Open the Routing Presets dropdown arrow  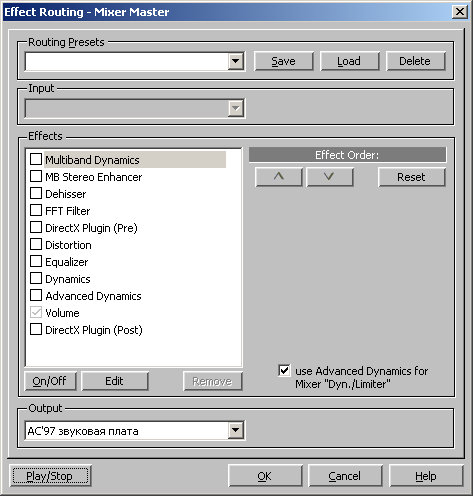[x=236, y=61]
